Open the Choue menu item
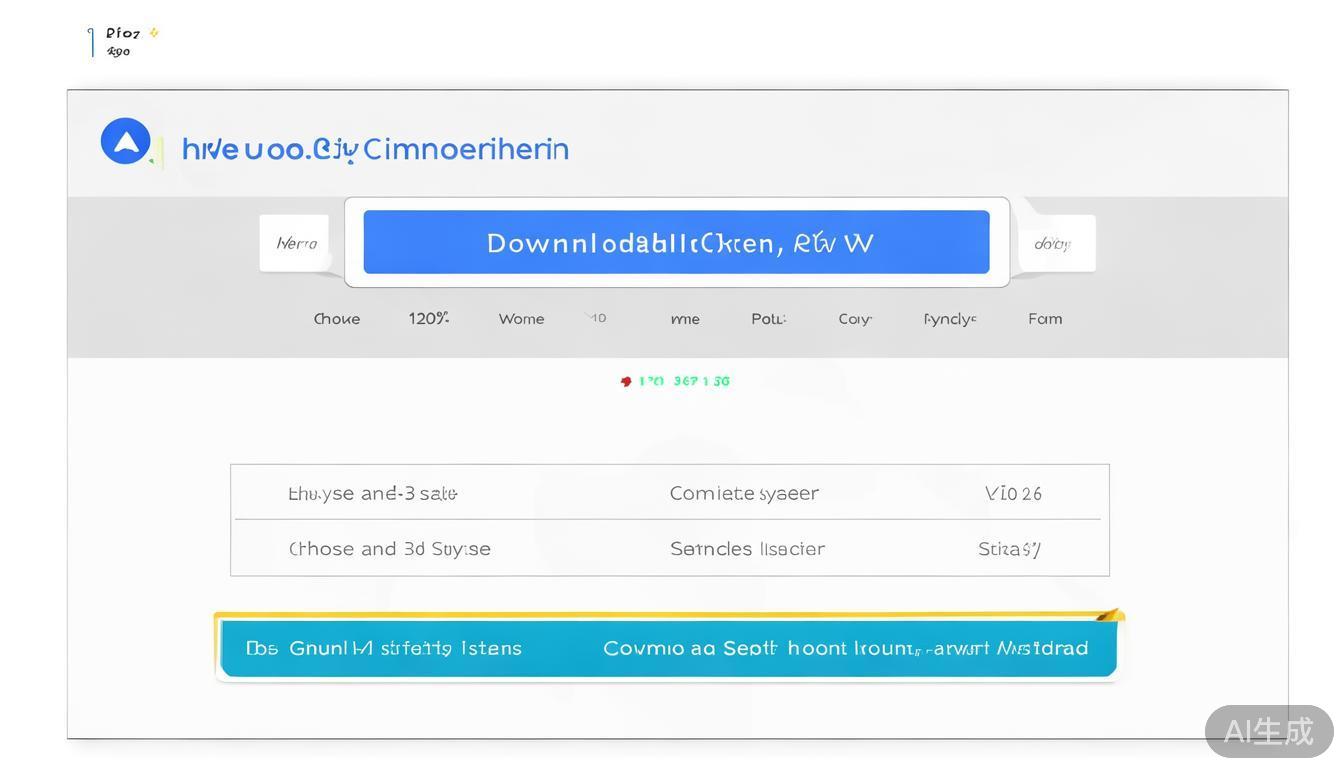 (337, 319)
